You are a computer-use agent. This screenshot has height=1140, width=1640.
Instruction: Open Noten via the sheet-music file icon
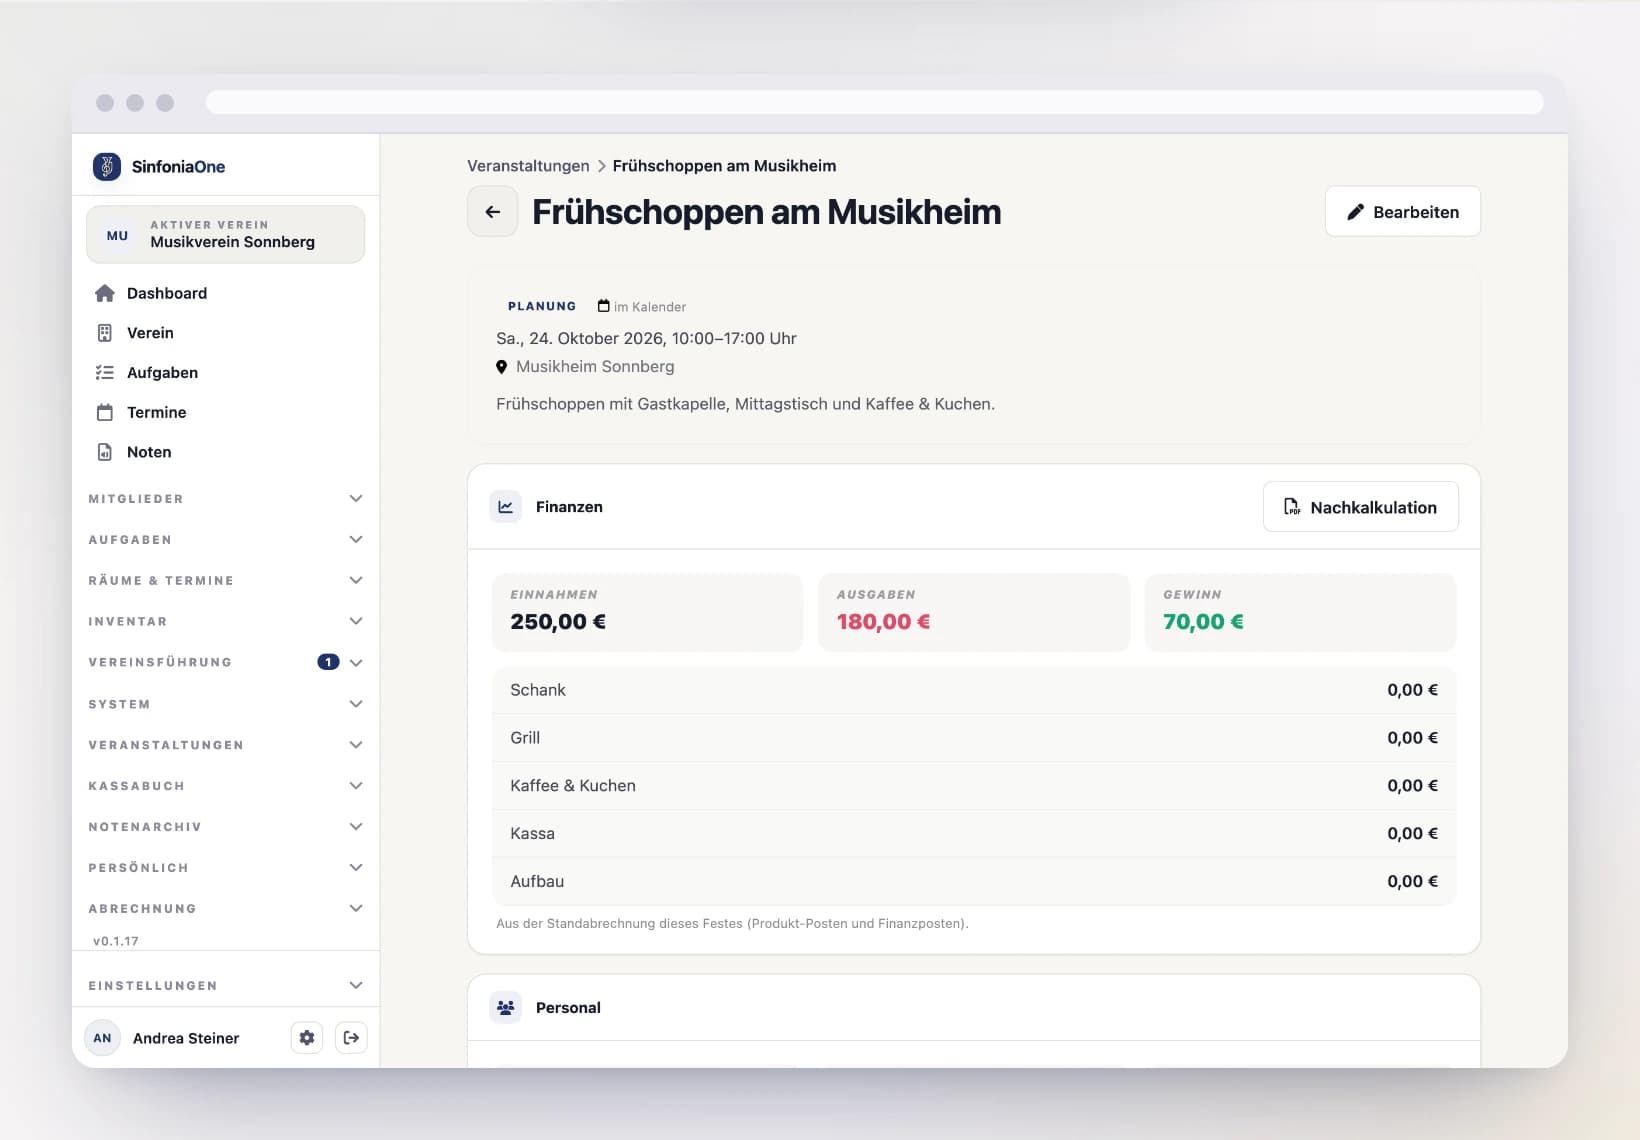[105, 452]
